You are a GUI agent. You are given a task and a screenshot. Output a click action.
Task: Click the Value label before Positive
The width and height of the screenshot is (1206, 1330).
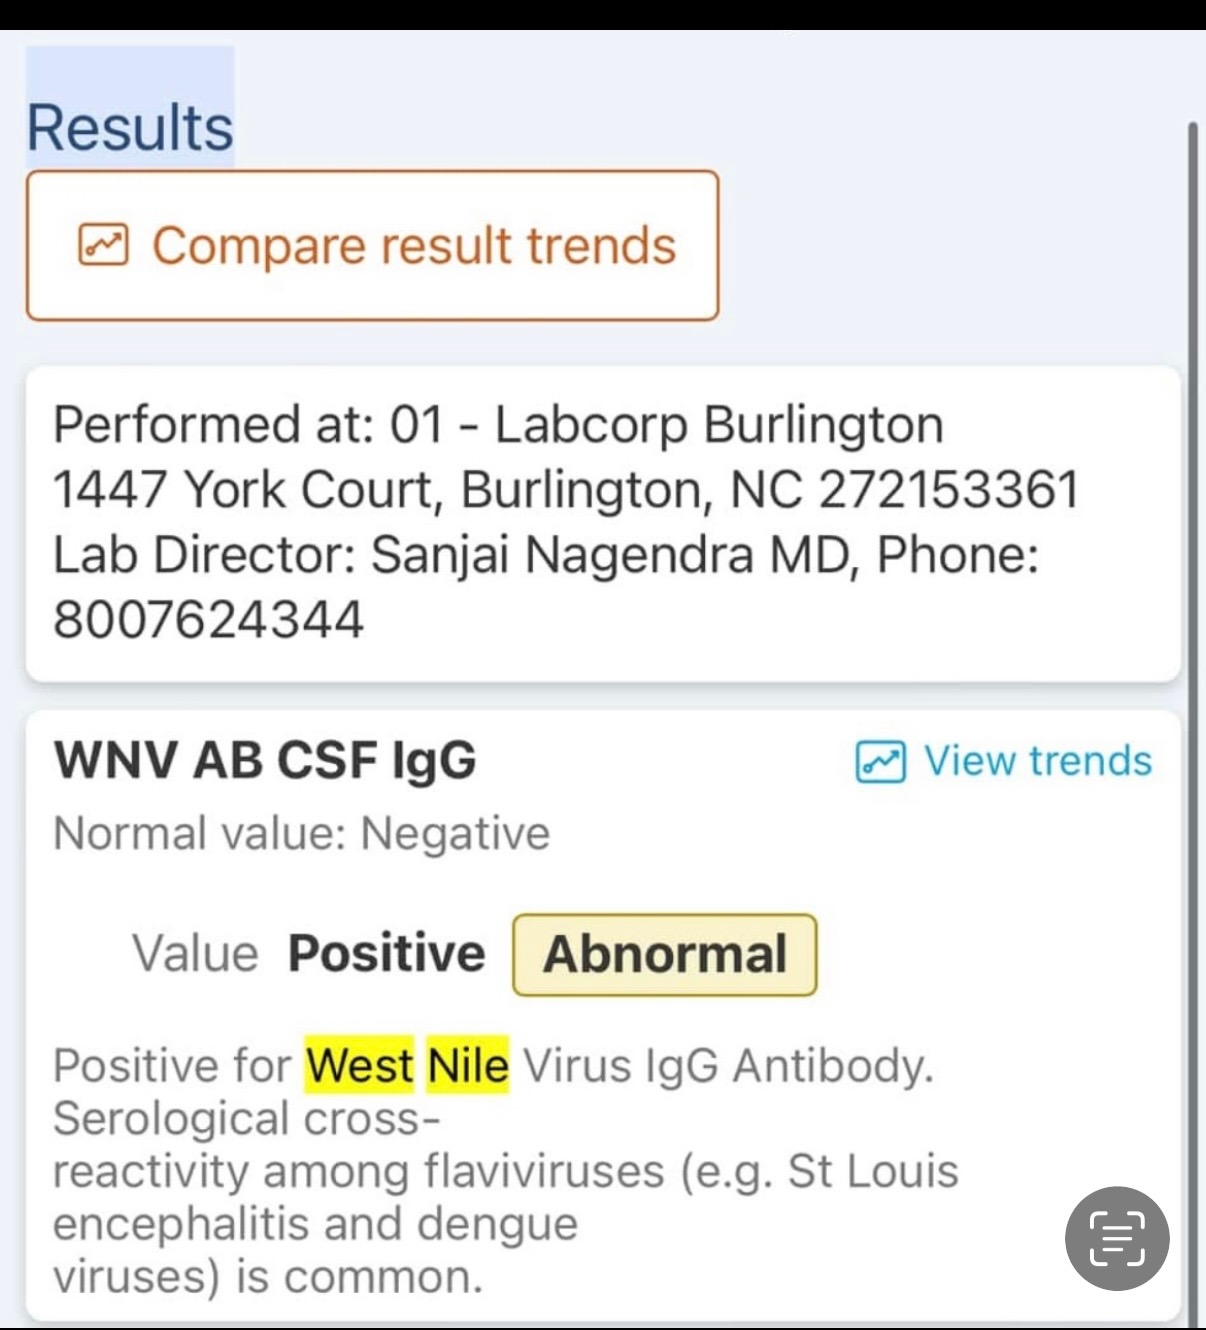click(x=195, y=953)
